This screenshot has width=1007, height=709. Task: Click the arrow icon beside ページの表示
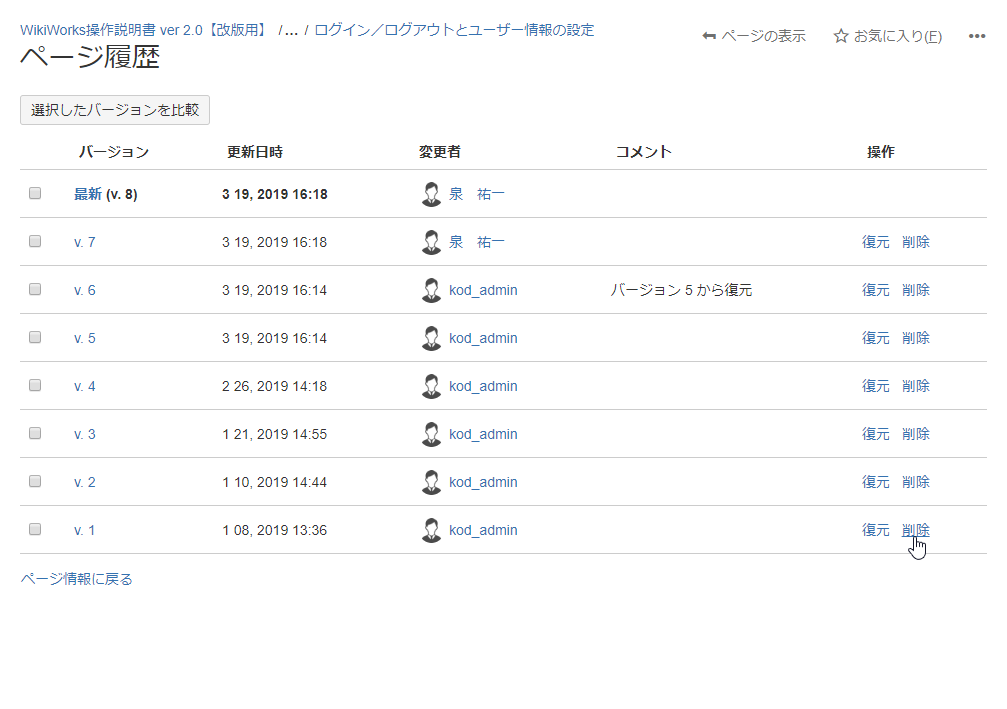coord(709,37)
